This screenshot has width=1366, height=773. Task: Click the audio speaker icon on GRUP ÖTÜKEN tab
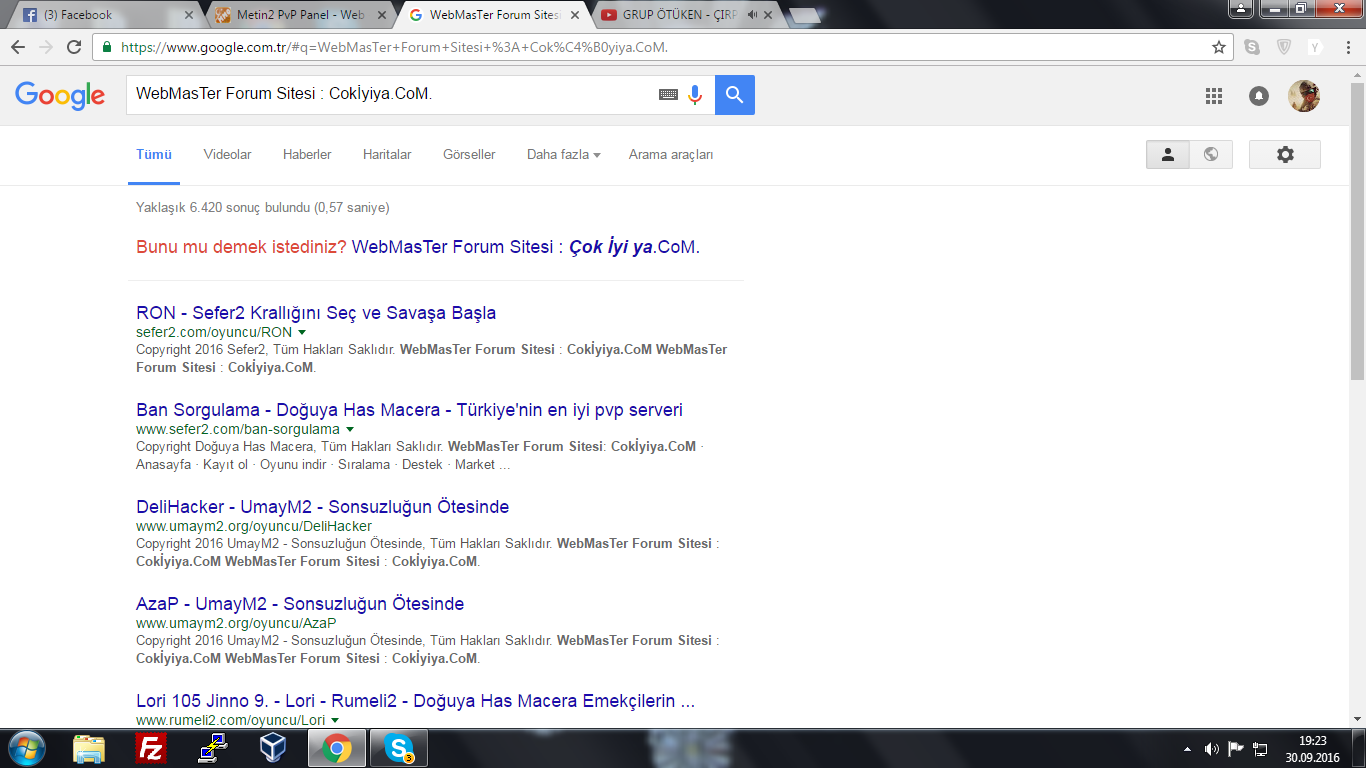click(752, 15)
